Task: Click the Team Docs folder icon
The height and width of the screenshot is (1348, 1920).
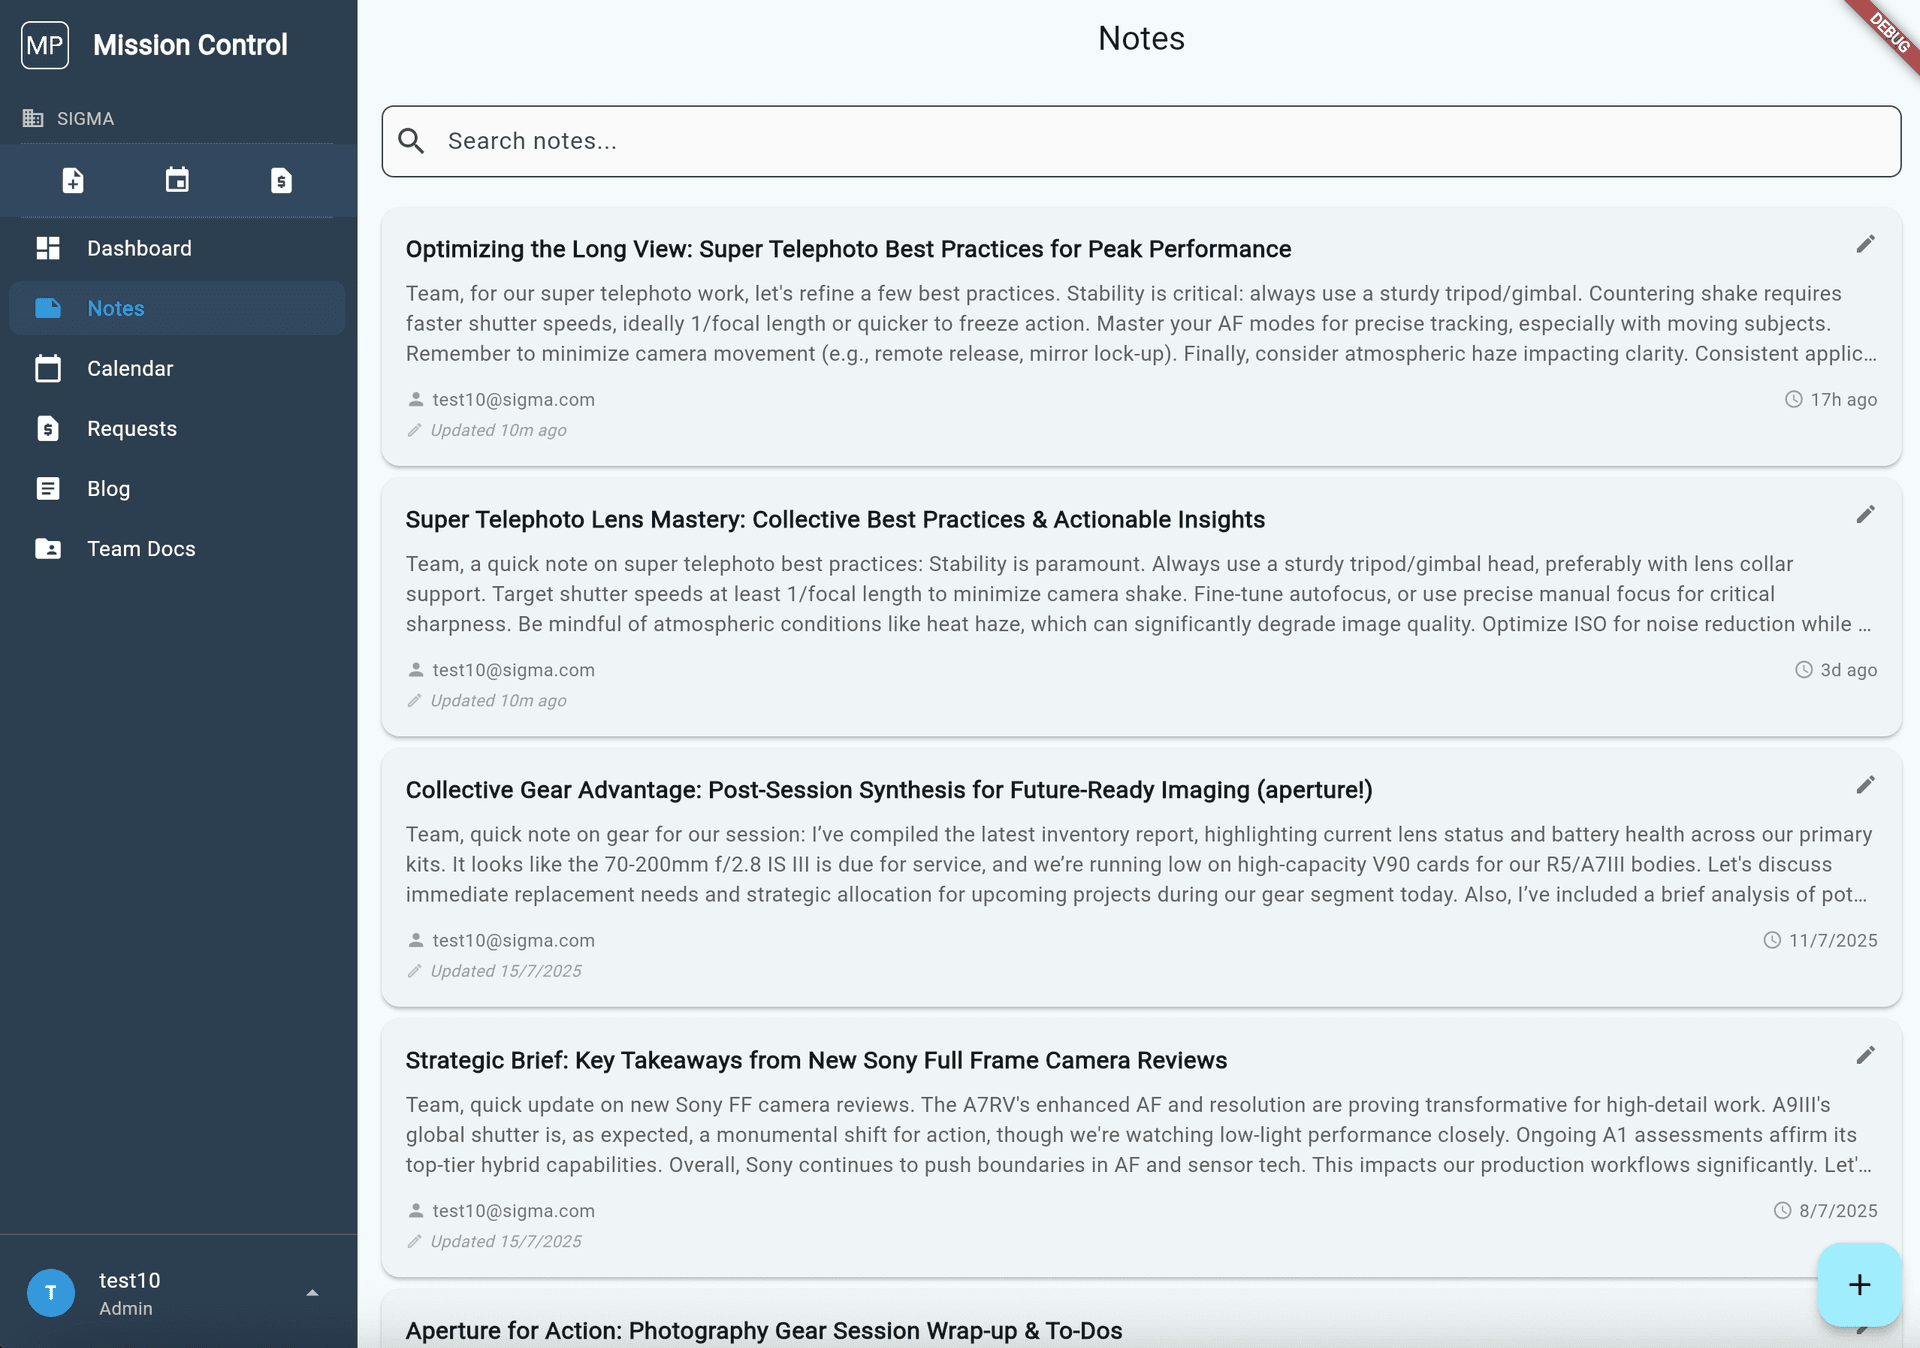Action: [48, 548]
